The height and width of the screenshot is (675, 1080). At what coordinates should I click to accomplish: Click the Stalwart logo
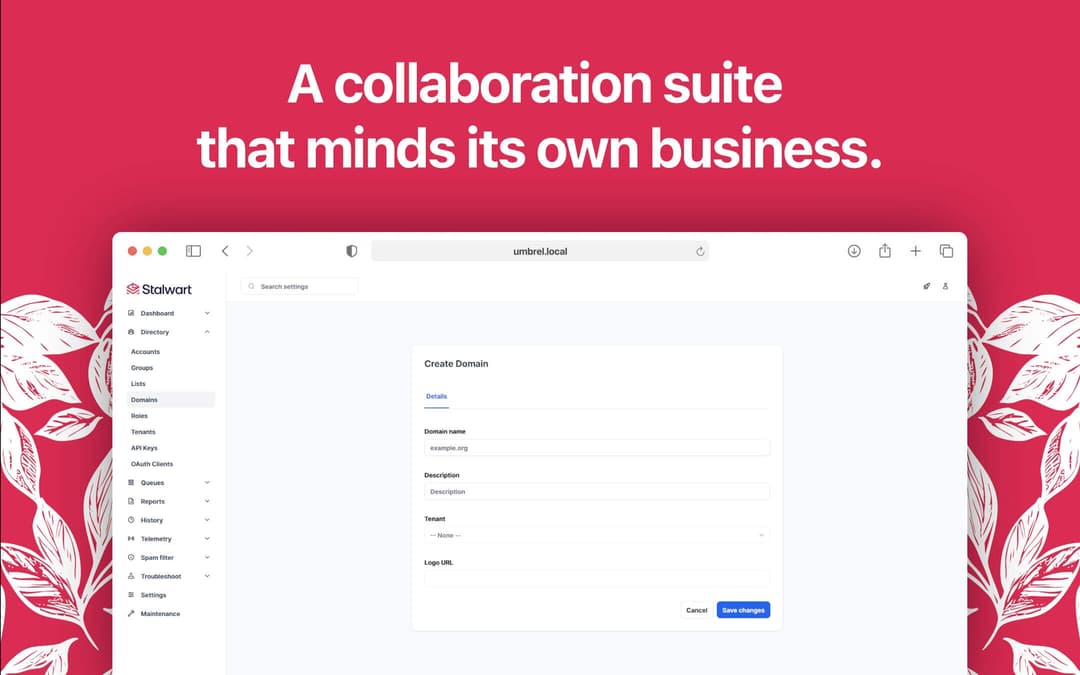[159, 289]
